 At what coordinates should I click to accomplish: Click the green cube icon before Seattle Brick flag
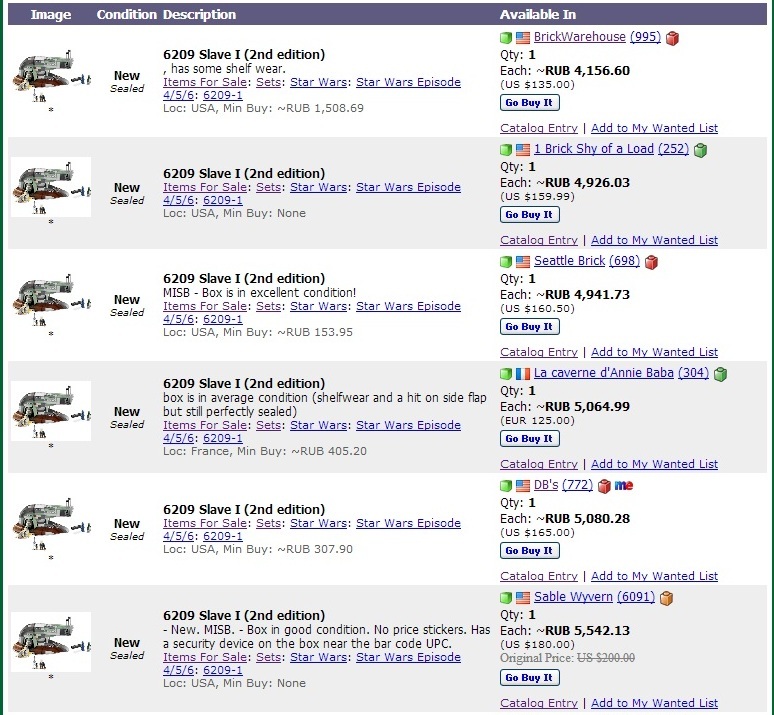coord(505,262)
